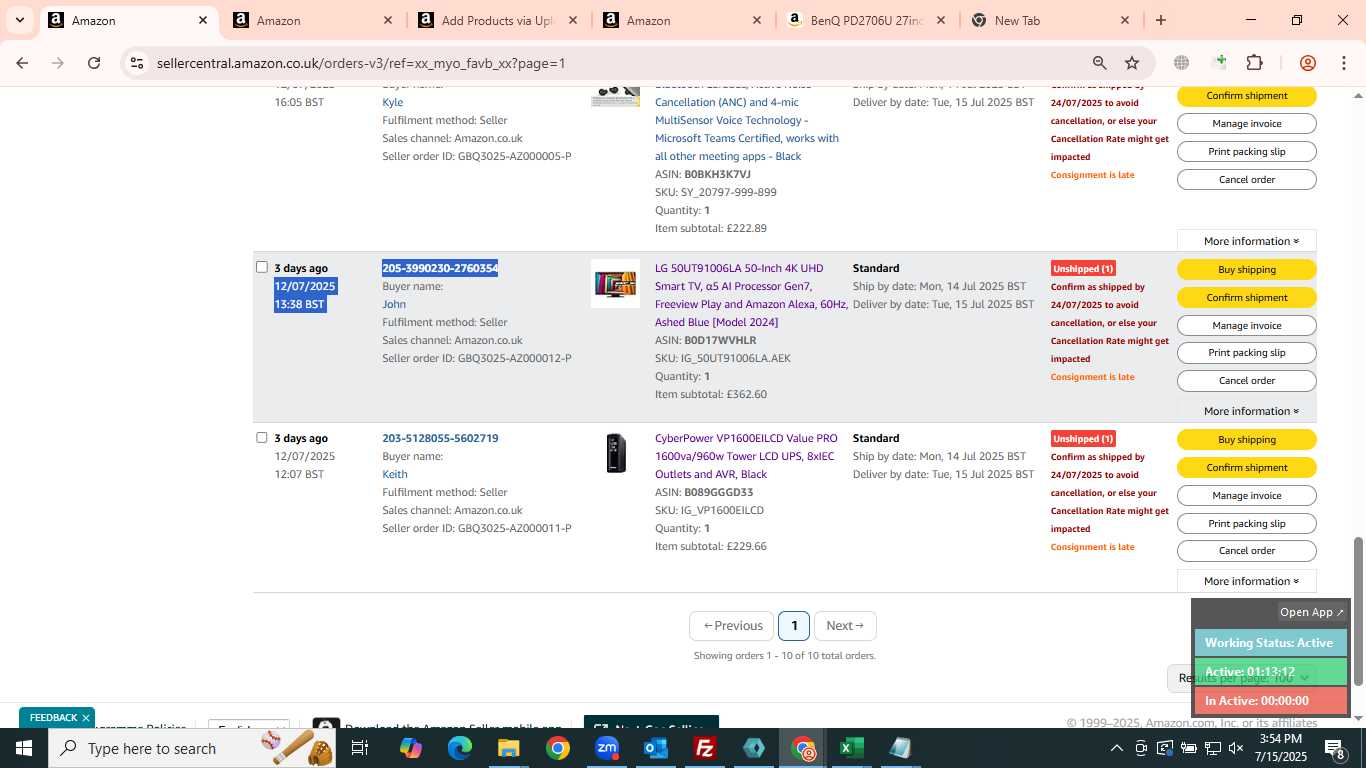The height and width of the screenshot is (768, 1366).
Task: Click SKU text IG_50UT91006LA.AEK
Action: pyautogui.click(x=723, y=358)
